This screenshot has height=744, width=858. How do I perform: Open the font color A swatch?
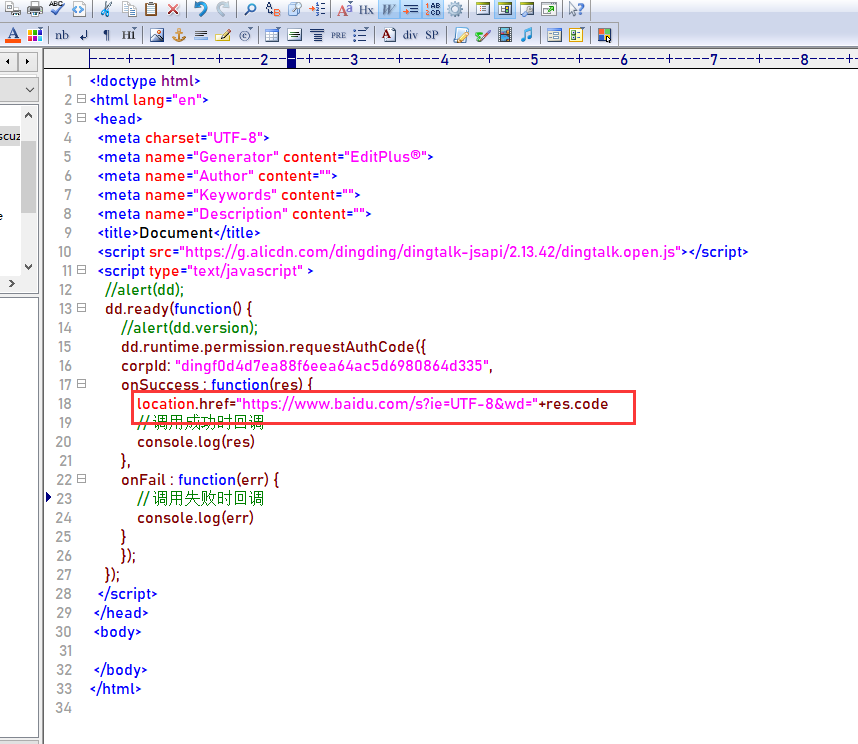coord(13,35)
